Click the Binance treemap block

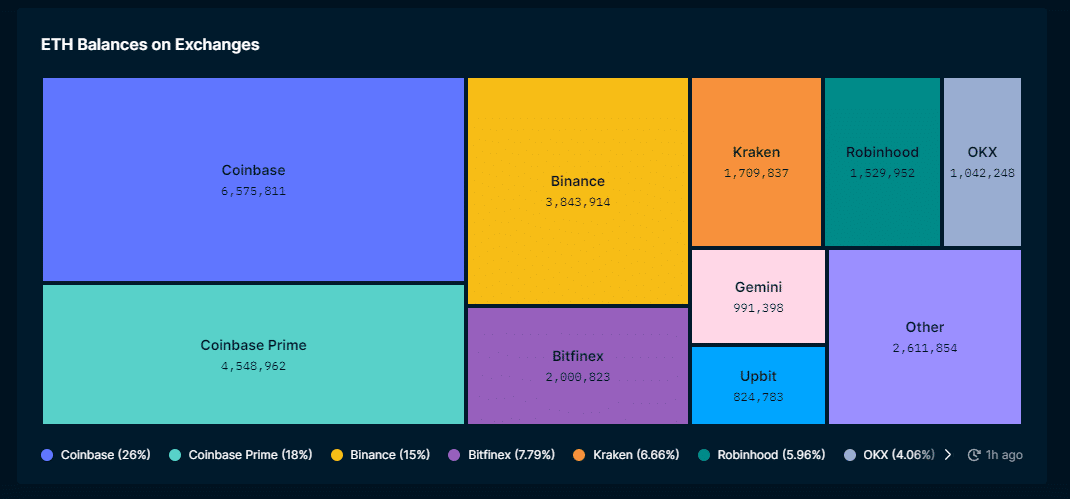pos(577,190)
